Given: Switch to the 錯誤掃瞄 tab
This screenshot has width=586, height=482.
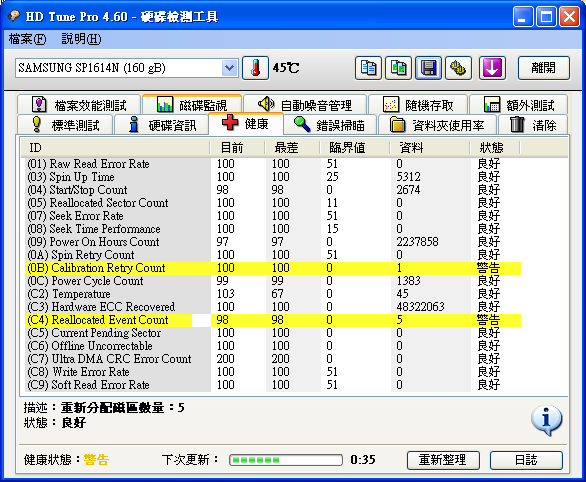Looking at the screenshot, I should (330, 125).
